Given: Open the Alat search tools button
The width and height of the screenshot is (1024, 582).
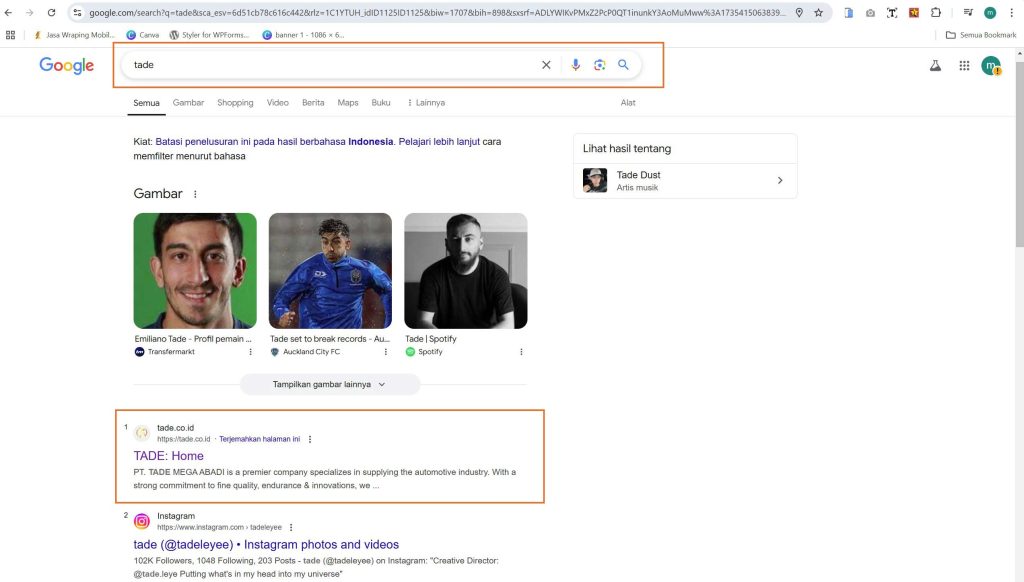Looking at the screenshot, I should [x=628, y=103].
